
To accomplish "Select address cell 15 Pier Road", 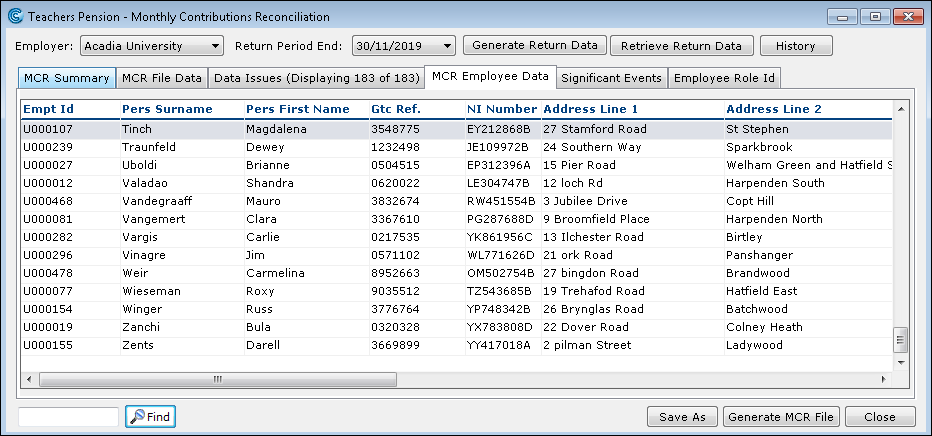I will [632, 165].
